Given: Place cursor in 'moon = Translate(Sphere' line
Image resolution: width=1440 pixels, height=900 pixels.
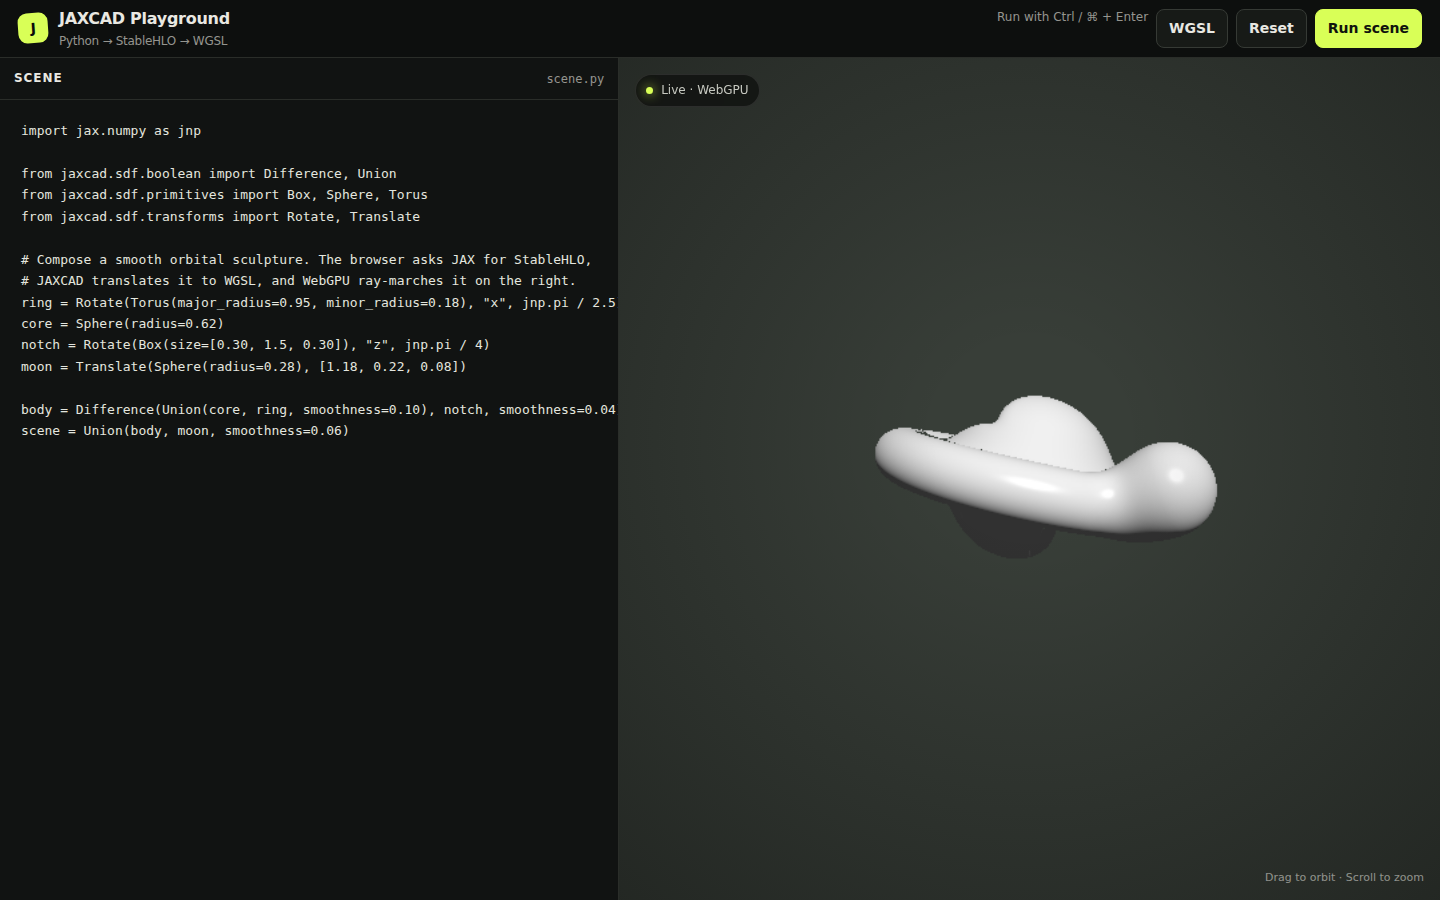Looking at the screenshot, I should pyautogui.click(x=244, y=367).
